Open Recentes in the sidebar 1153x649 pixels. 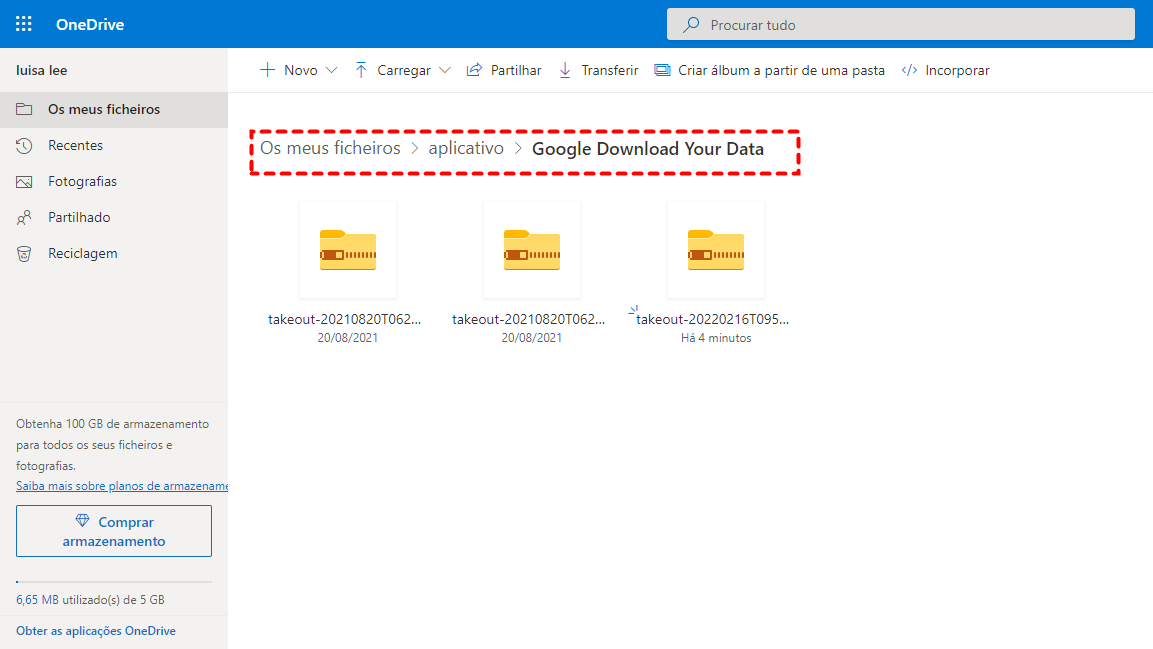coord(114,146)
